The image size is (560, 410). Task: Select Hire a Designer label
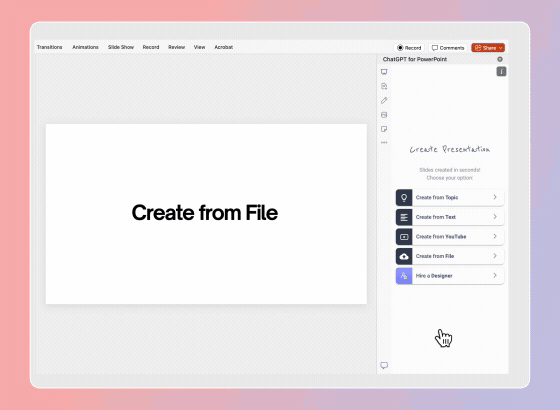434,276
